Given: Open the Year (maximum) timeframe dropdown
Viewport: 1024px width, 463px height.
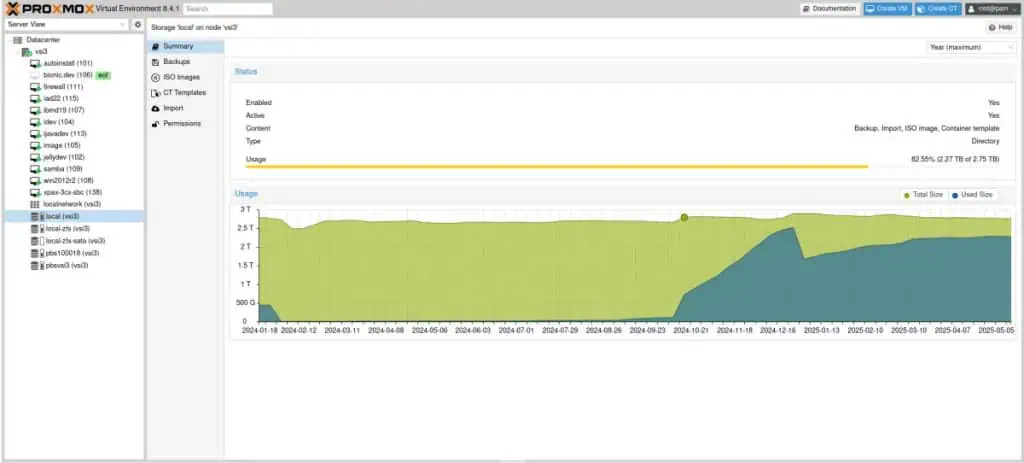Looking at the screenshot, I should coord(970,47).
